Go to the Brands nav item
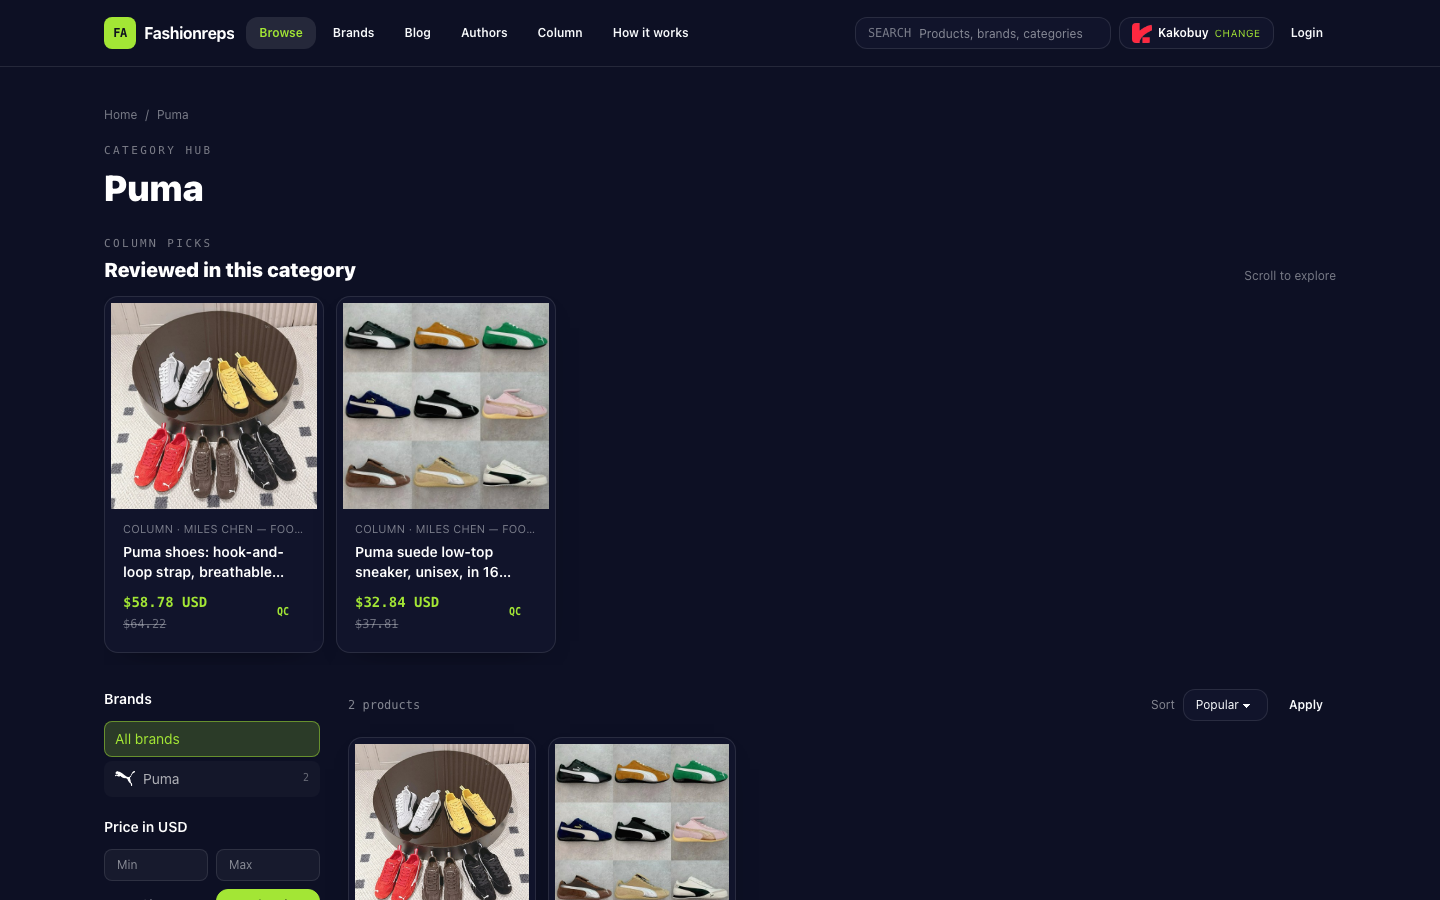The height and width of the screenshot is (900, 1440). [x=353, y=33]
